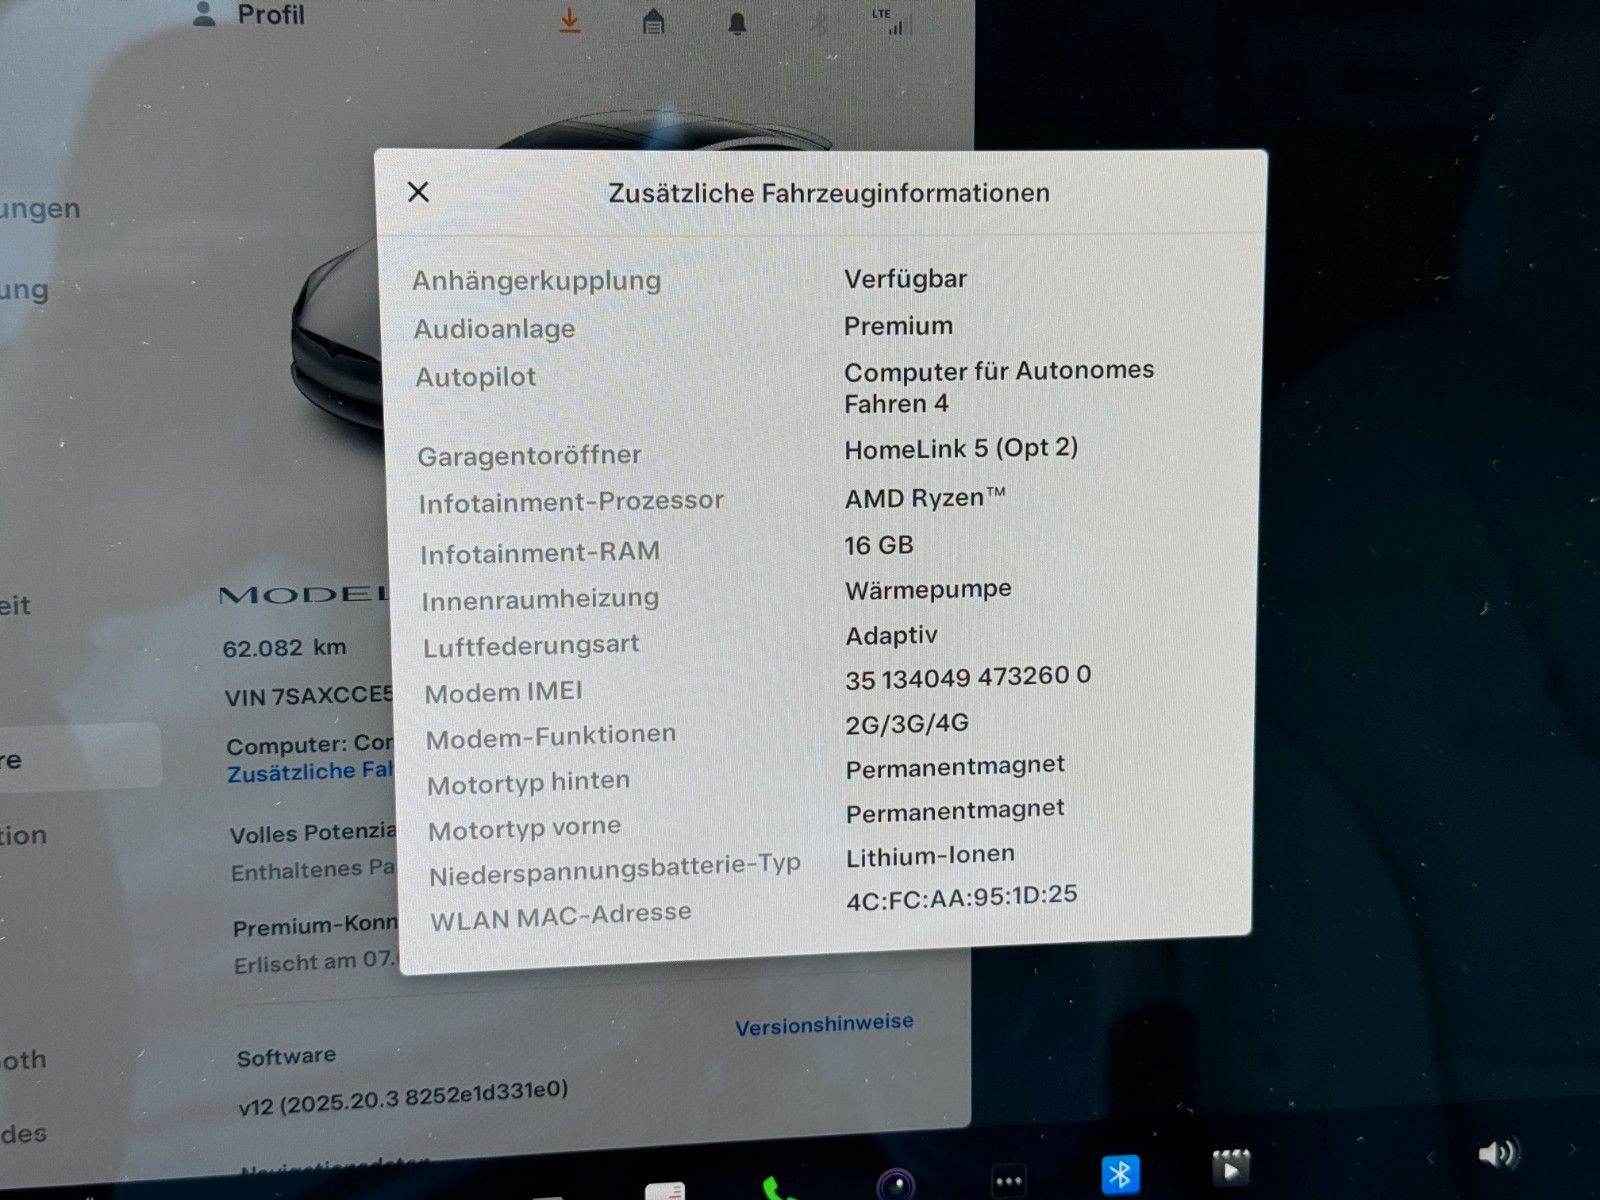Tap the odometer reading 62.082 km
The height and width of the screenshot is (1200, 1600).
[284, 648]
